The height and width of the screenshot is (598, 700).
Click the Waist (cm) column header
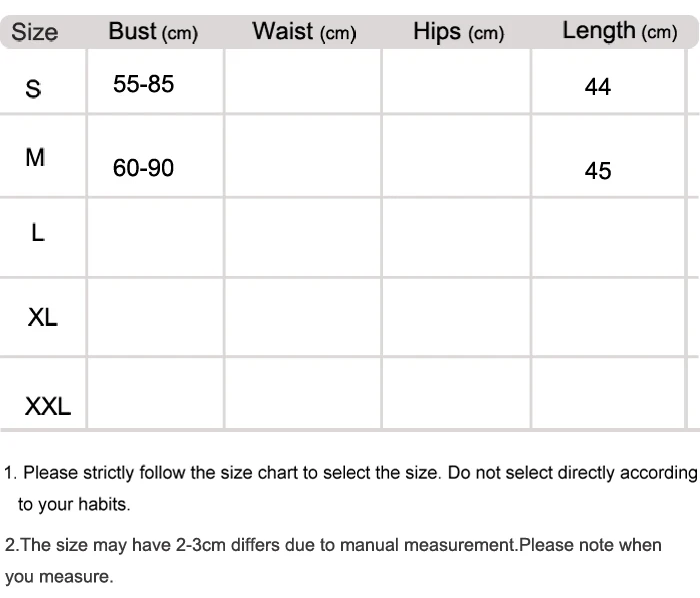click(x=304, y=32)
